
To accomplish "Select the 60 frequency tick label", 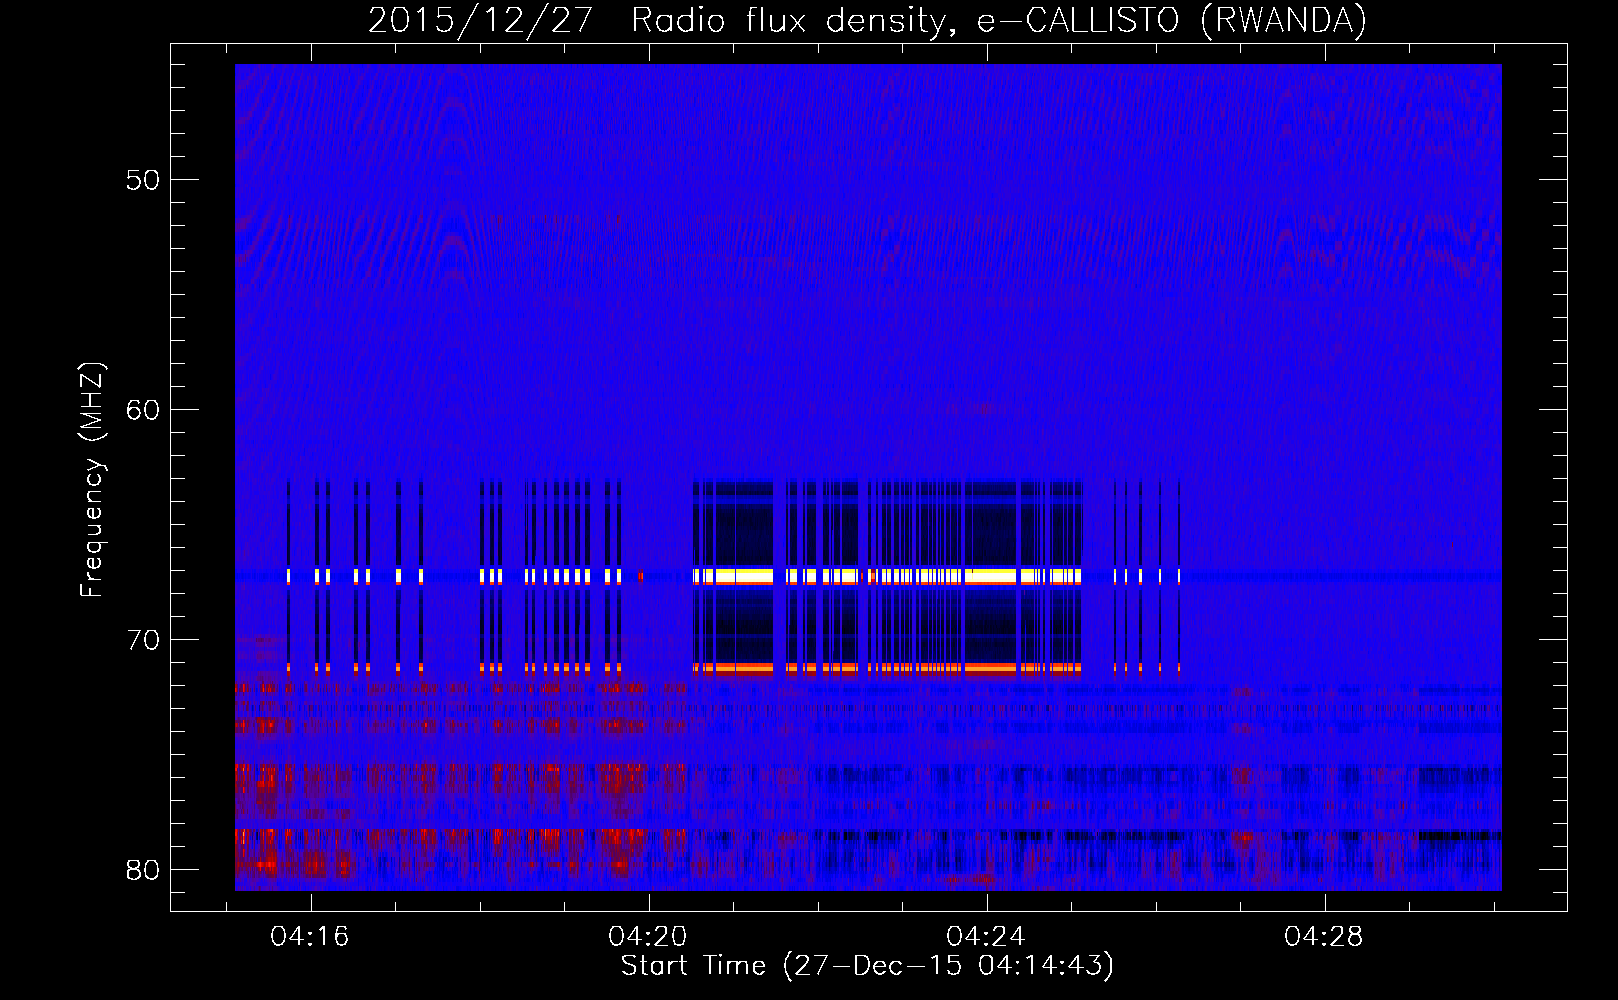I will (x=143, y=410).
